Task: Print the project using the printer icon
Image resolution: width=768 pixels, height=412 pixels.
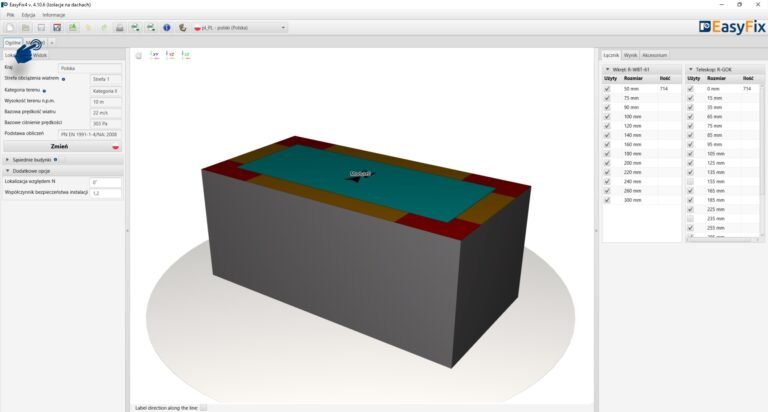Action: [120, 28]
